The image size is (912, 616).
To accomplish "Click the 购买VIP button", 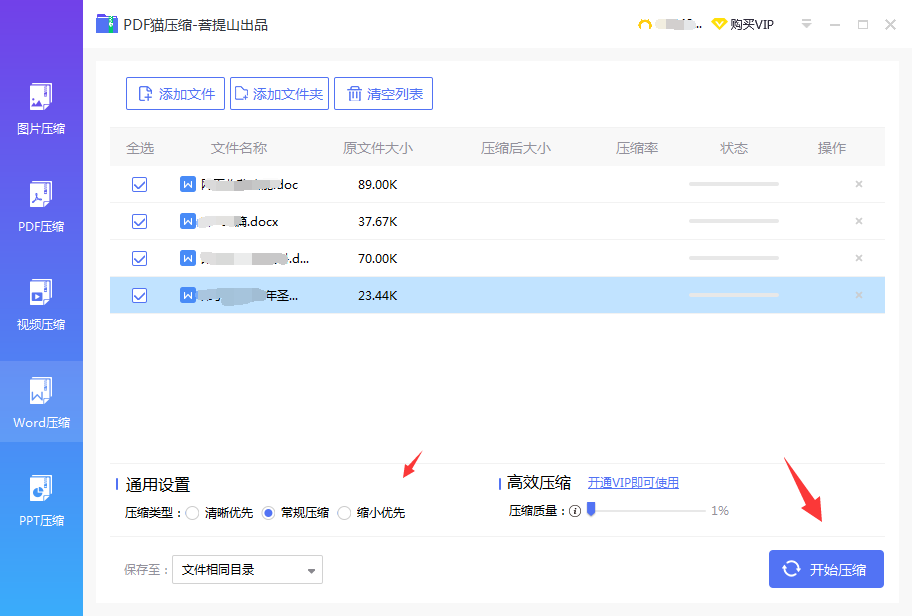I will click(x=743, y=24).
